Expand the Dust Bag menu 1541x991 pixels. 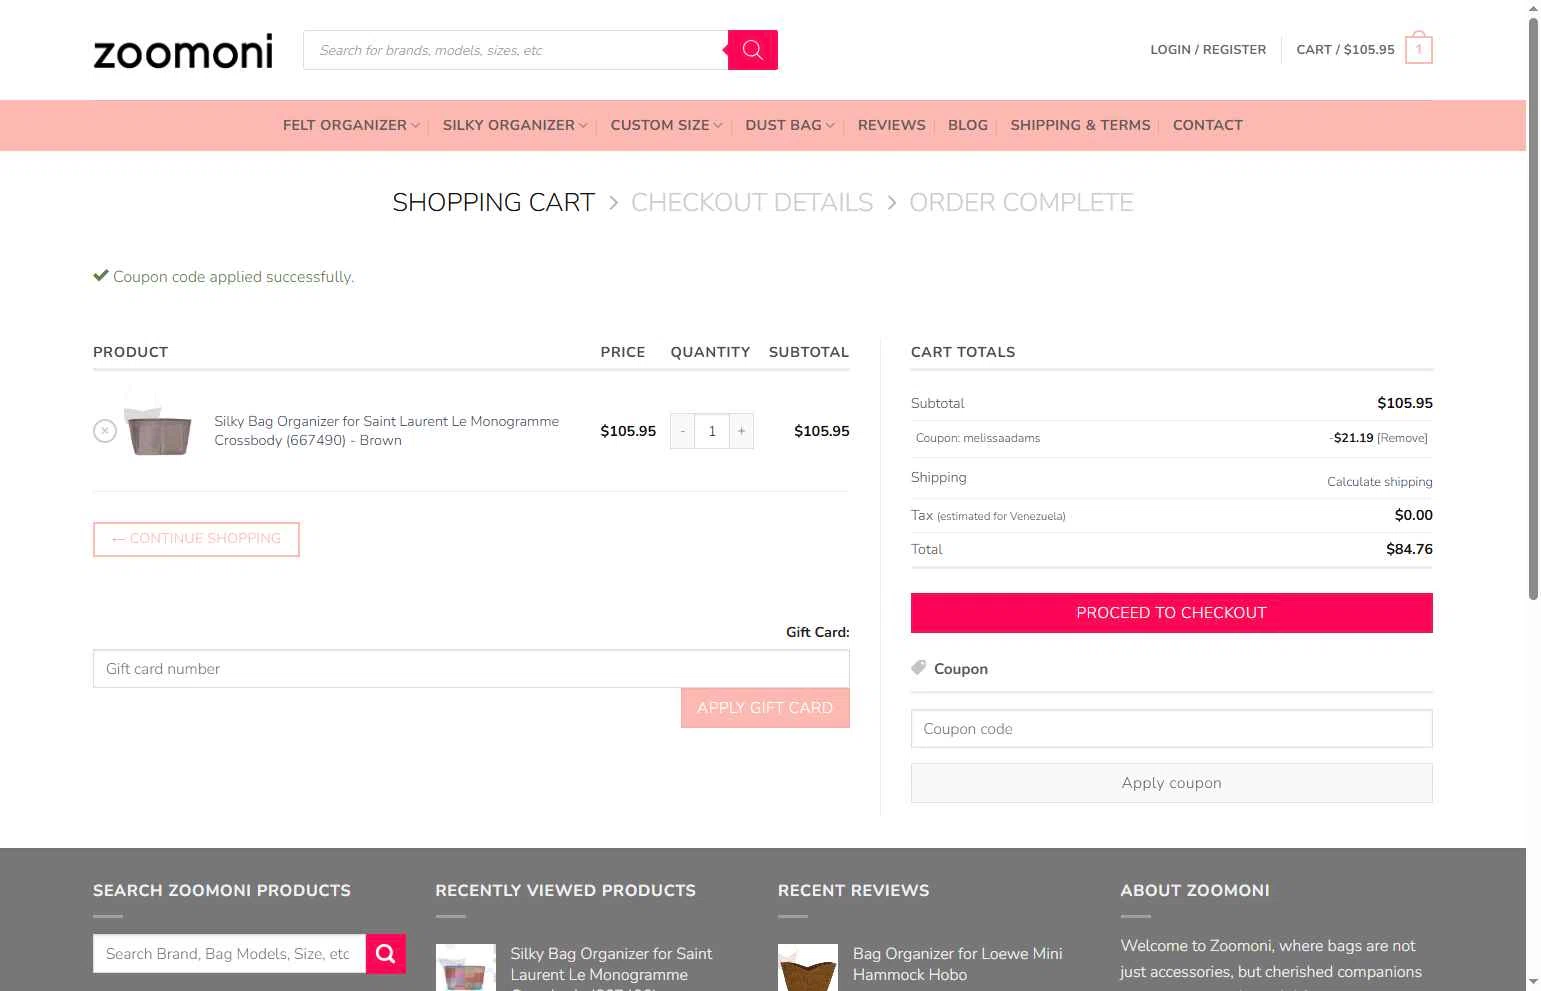790,125
